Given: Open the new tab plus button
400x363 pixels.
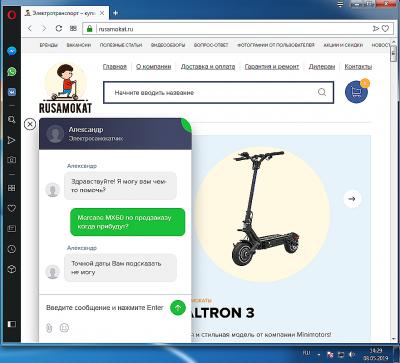Looking at the screenshot, I should point(115,13).
